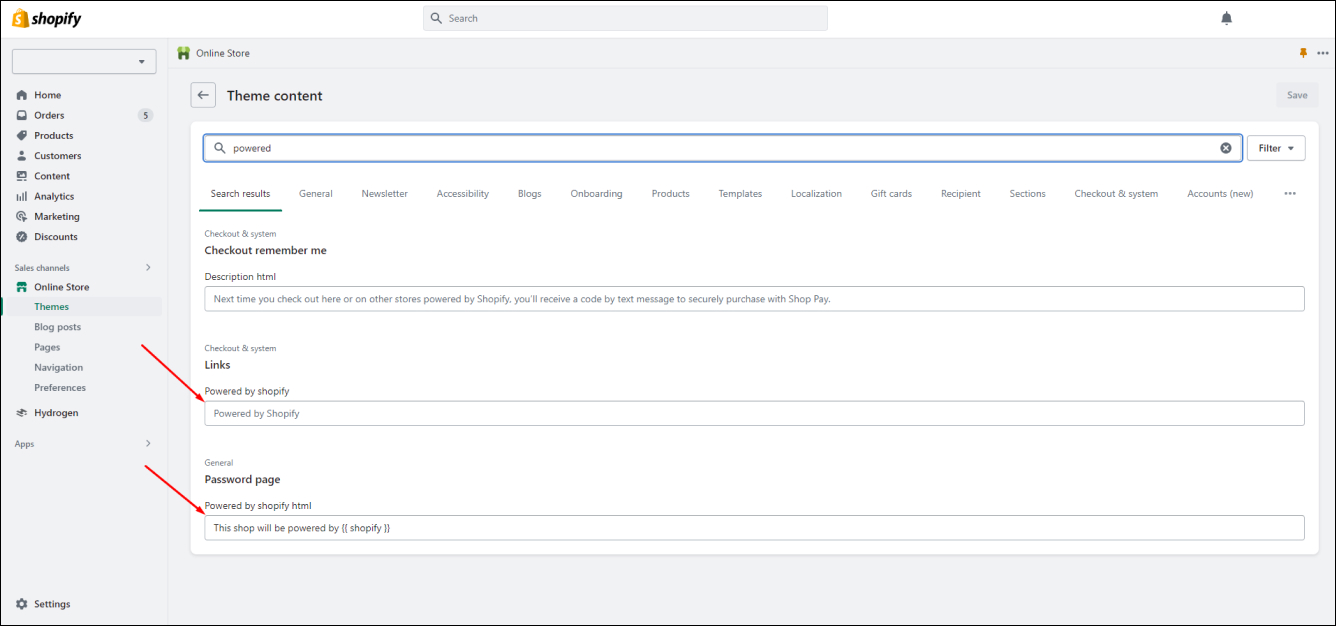Screen dimensions: 1336x626
Task: Open the store selector dropdown
Action: [84, 61]
